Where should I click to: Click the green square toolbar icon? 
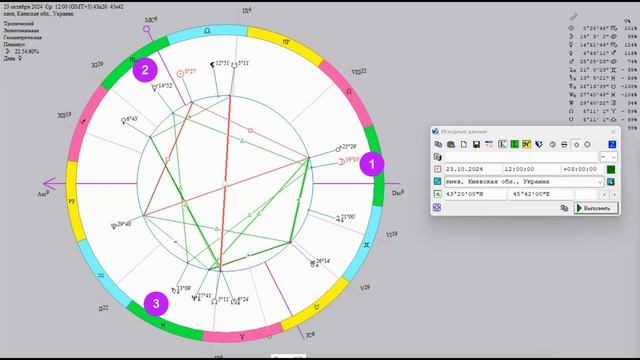click(515, 144)
